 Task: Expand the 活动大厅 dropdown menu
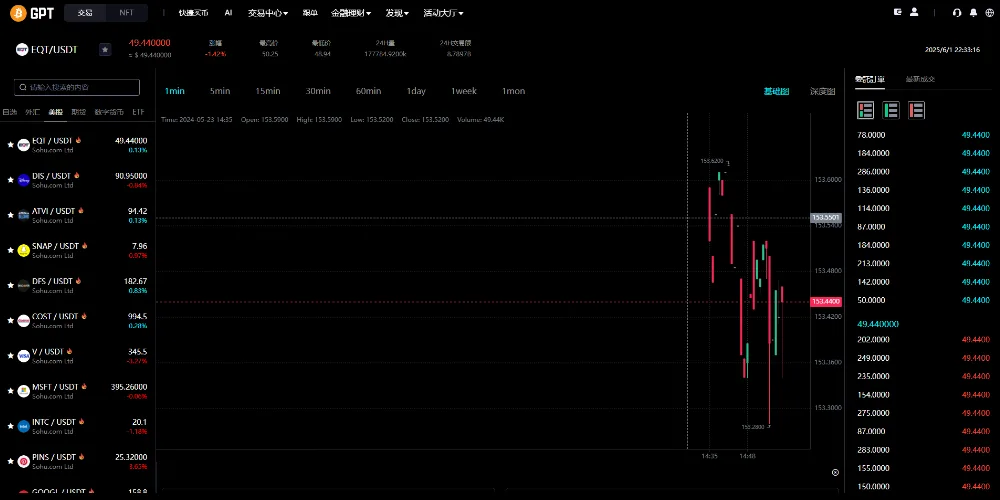445,13
